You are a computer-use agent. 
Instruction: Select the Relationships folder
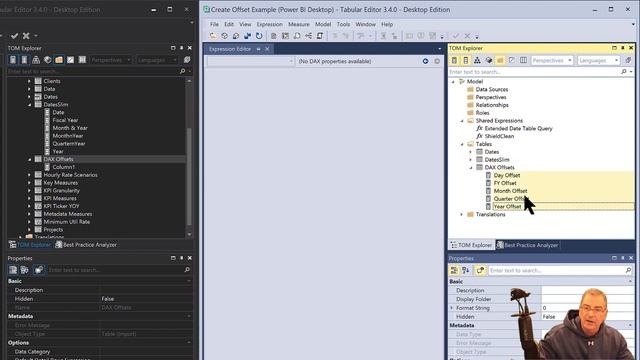pos(492,105)
